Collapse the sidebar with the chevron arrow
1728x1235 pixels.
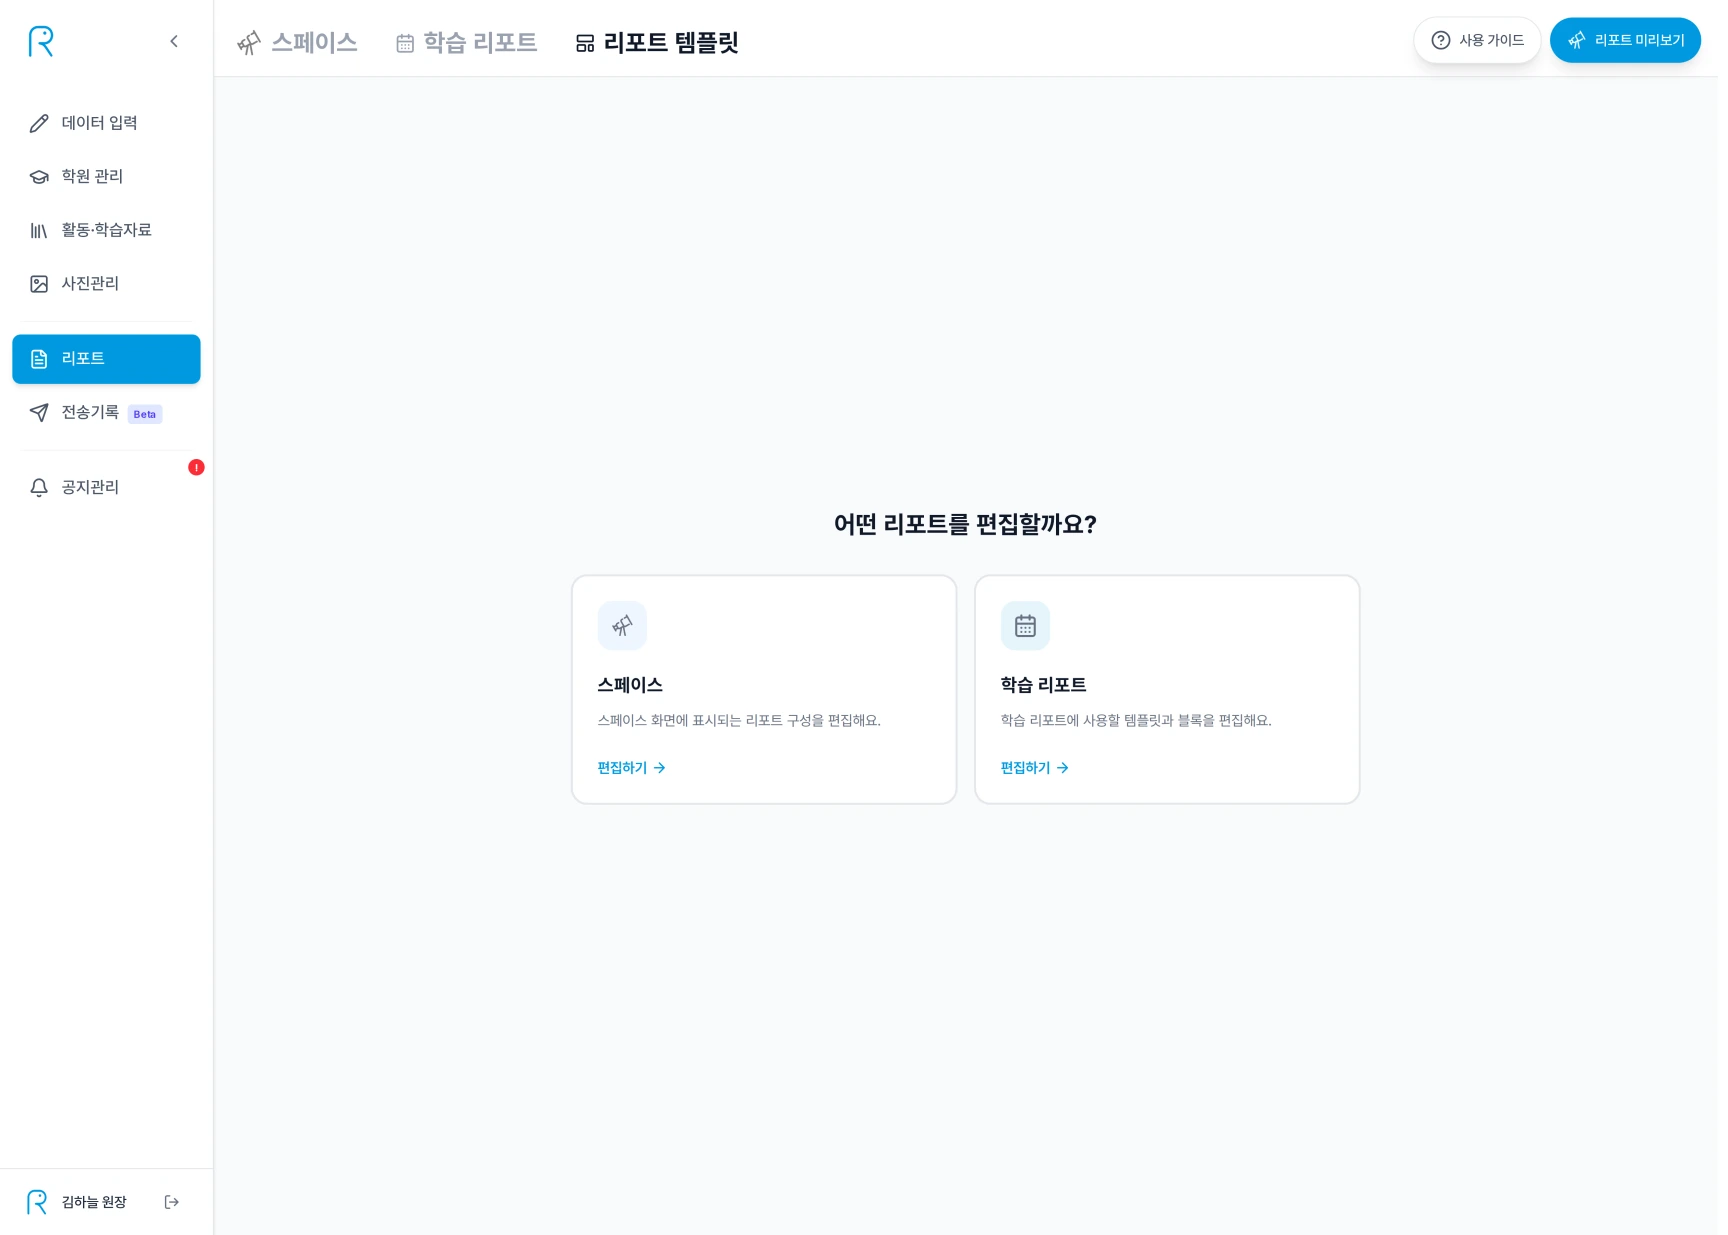coord(174,41)
